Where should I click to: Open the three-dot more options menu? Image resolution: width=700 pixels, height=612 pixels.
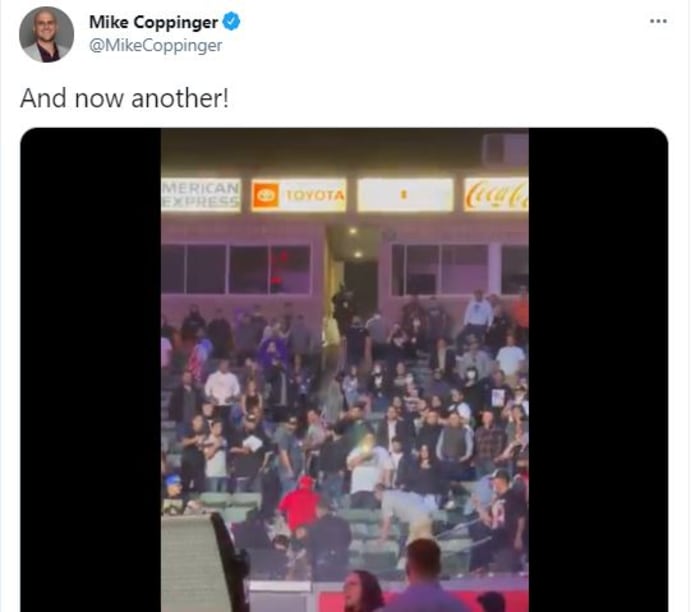click(658, 21)
